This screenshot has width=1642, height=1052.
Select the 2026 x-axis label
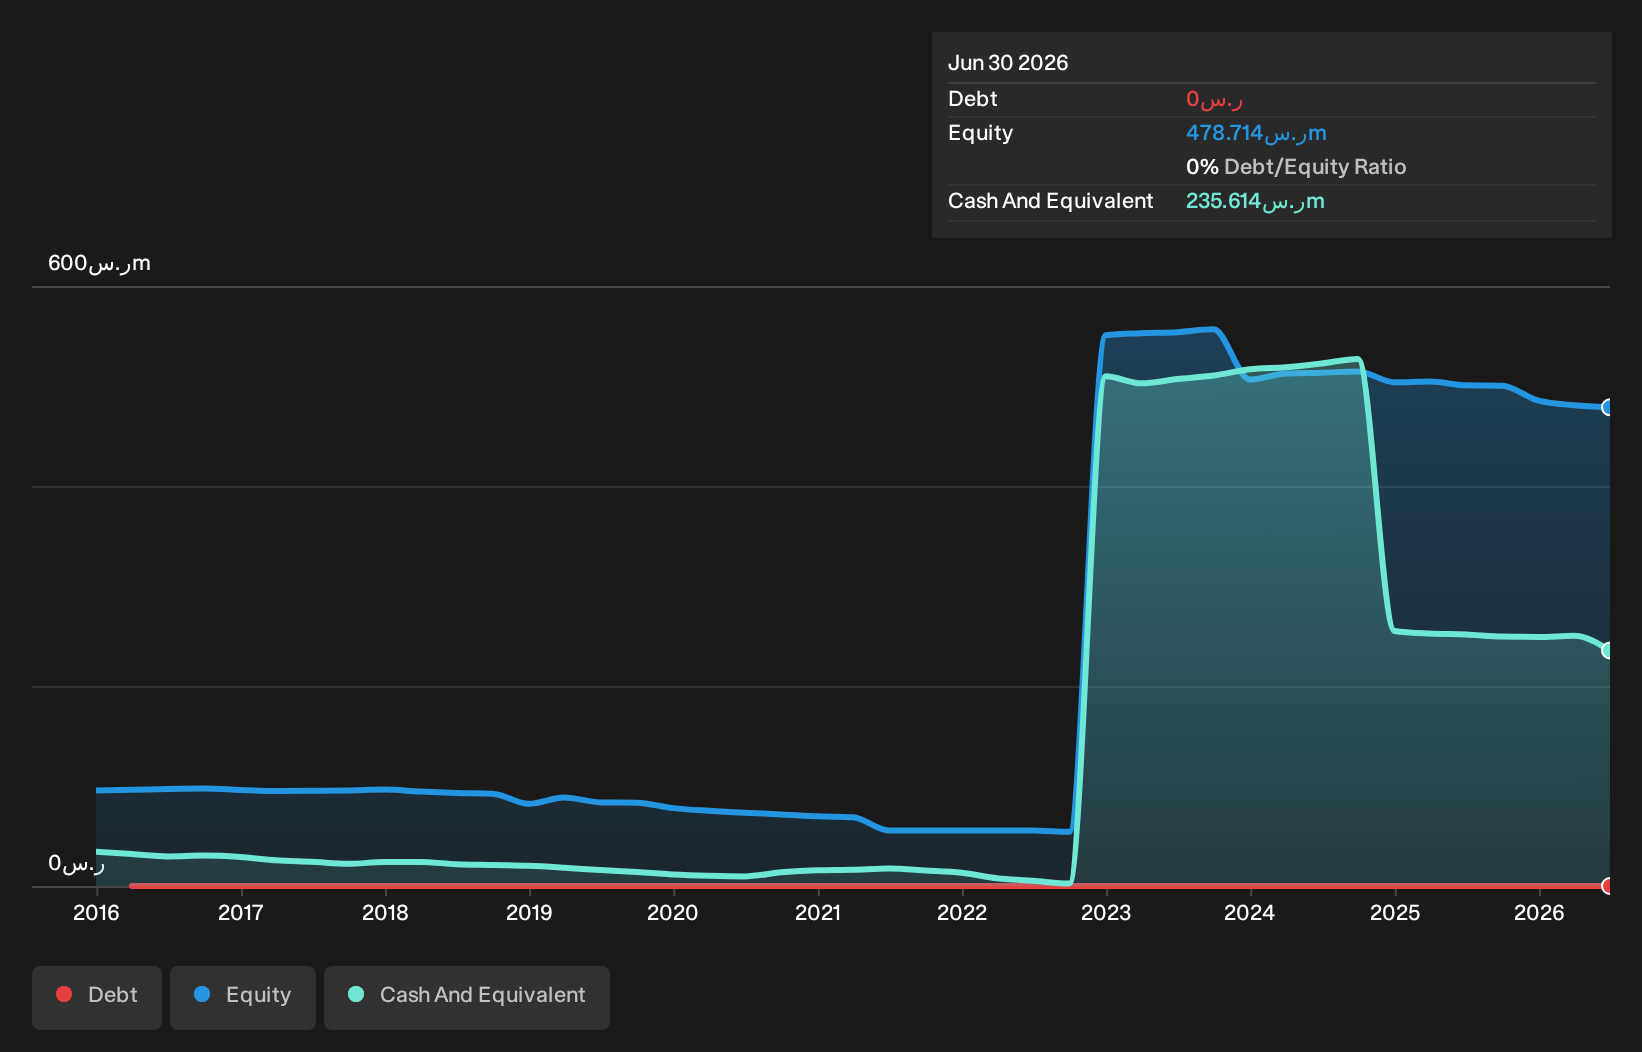pyautogui.click(x=1539, y=912)
